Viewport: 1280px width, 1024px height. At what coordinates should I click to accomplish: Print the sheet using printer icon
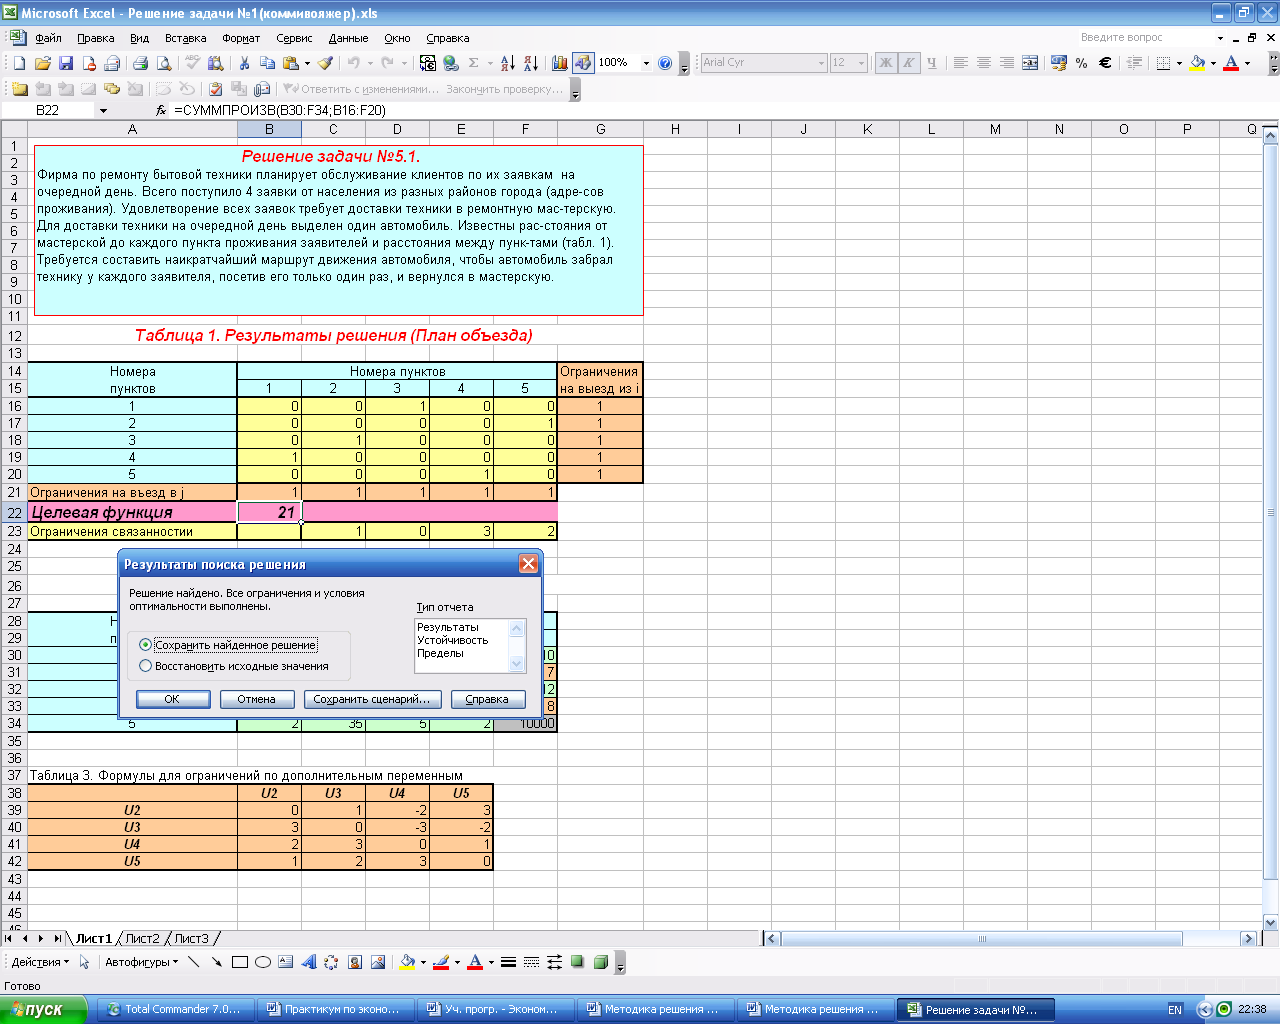140,63
